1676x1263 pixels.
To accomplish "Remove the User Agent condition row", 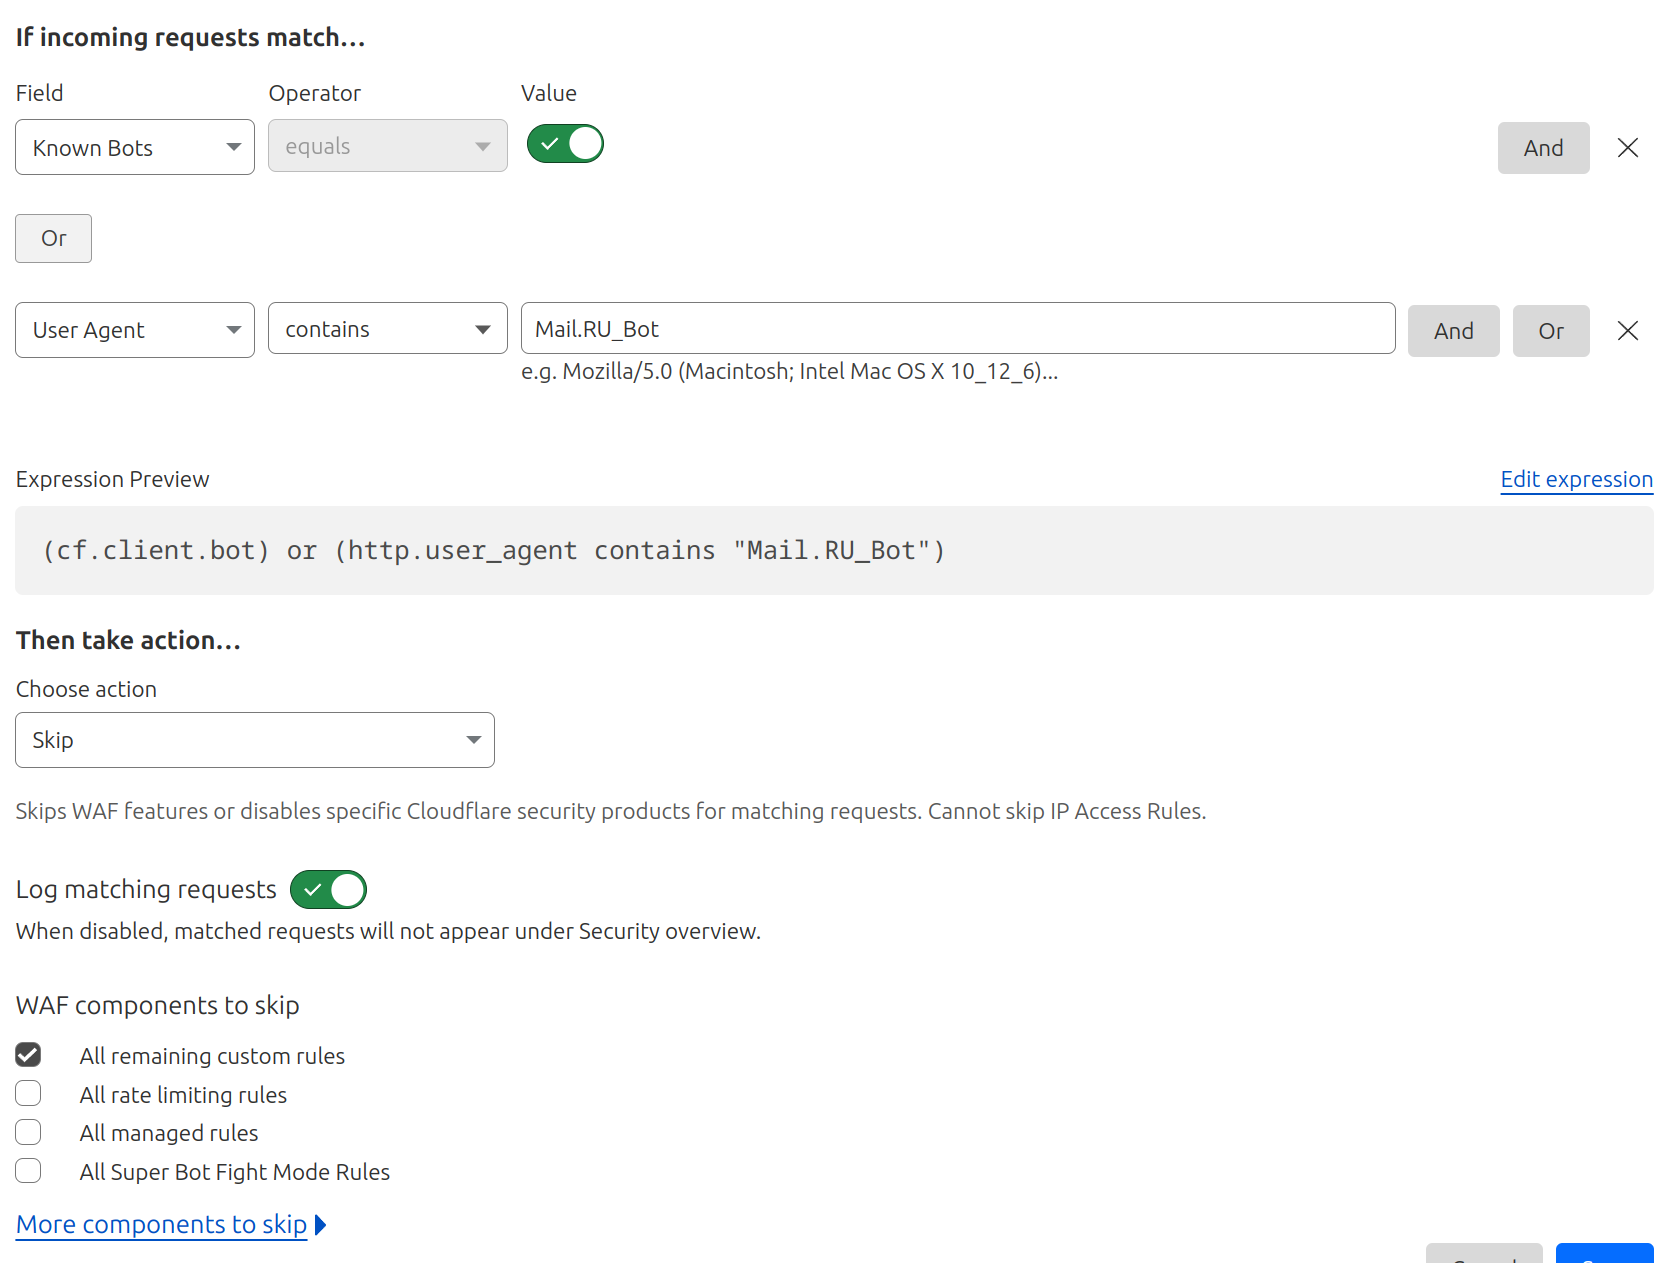I will click(x=1627, y=331).
